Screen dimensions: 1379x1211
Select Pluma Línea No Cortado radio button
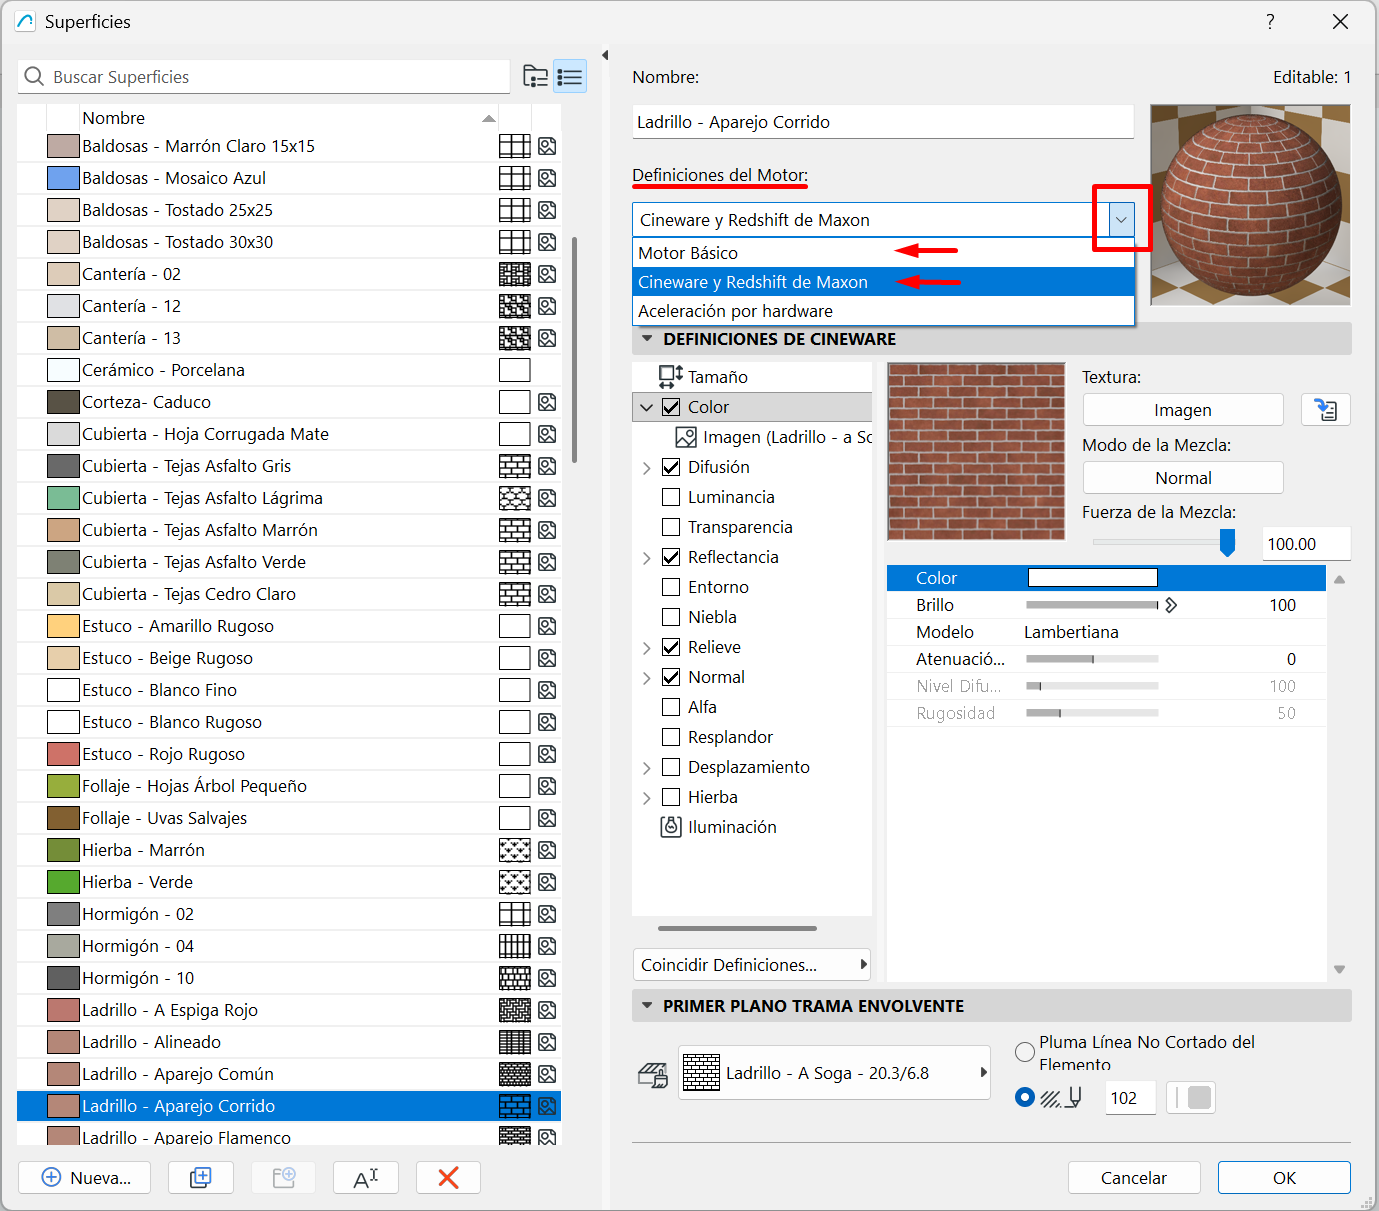pyautogui.click(x=1025, y=1052)
